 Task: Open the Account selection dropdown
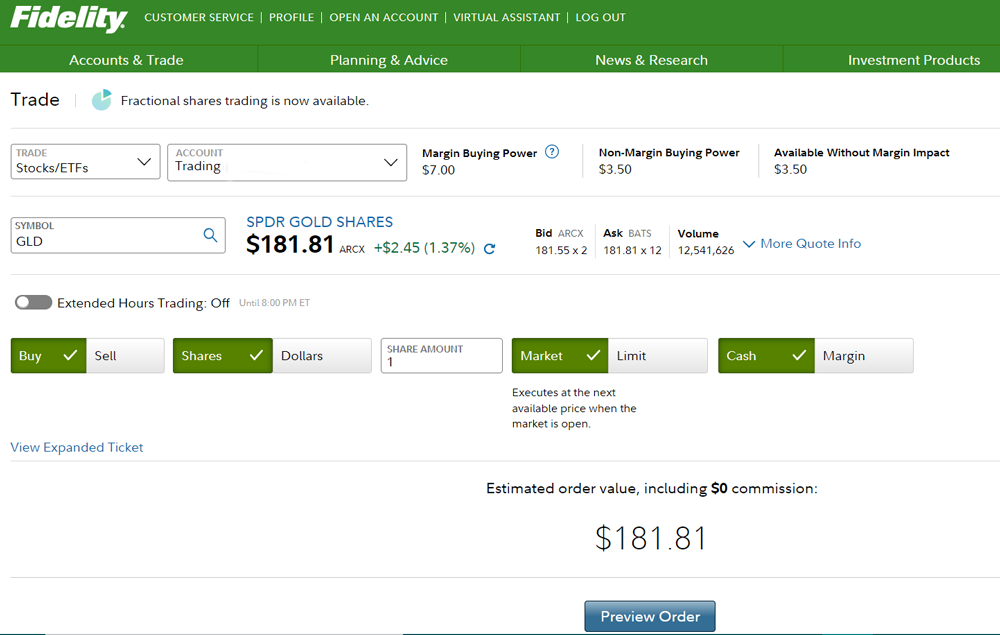click(287, 162)
